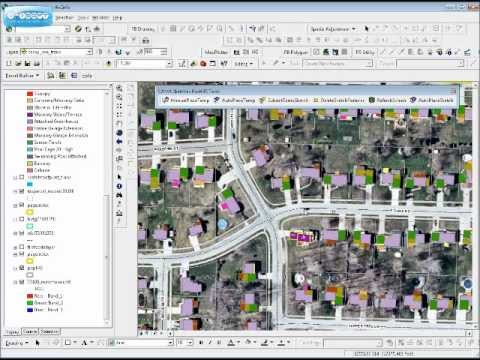Toggle checkbox of layer with cyan outline symbol

[22, 219]
